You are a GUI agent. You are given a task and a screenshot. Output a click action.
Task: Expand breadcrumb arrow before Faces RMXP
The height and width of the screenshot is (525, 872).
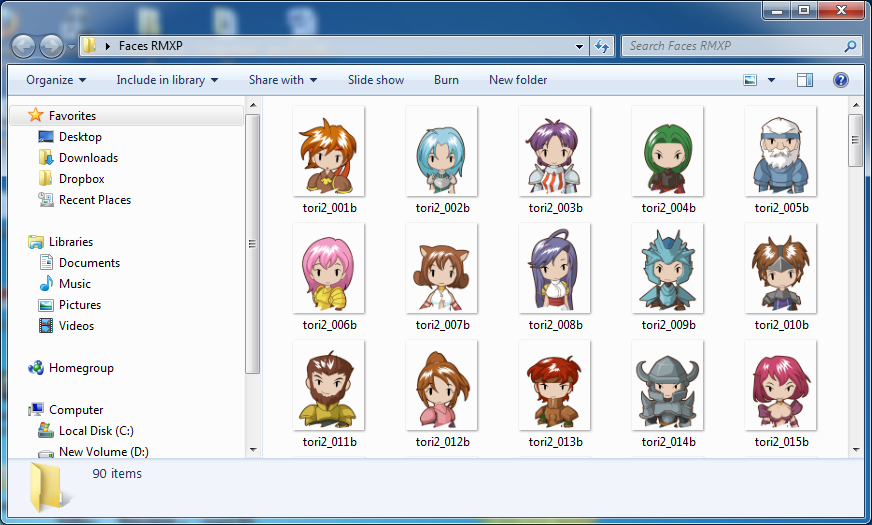point(108,46)
